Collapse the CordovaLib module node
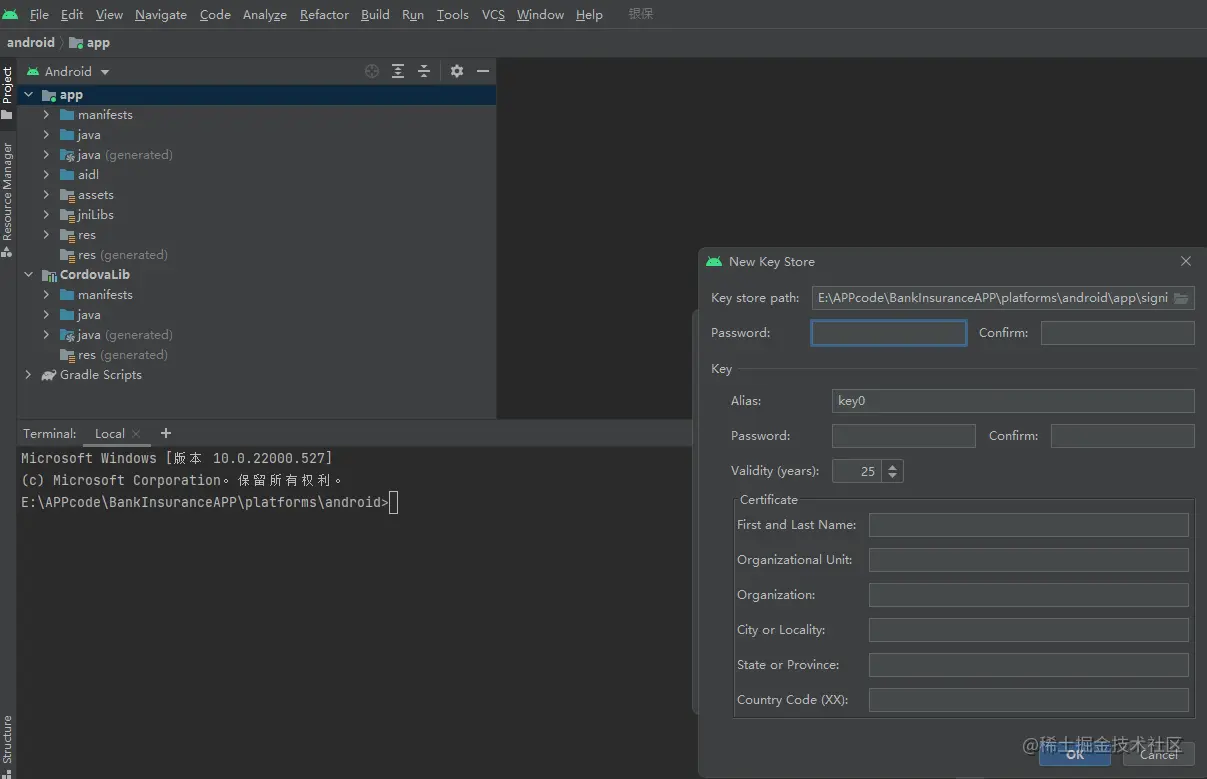1207x779 pixels. click(x=28, y=275)
